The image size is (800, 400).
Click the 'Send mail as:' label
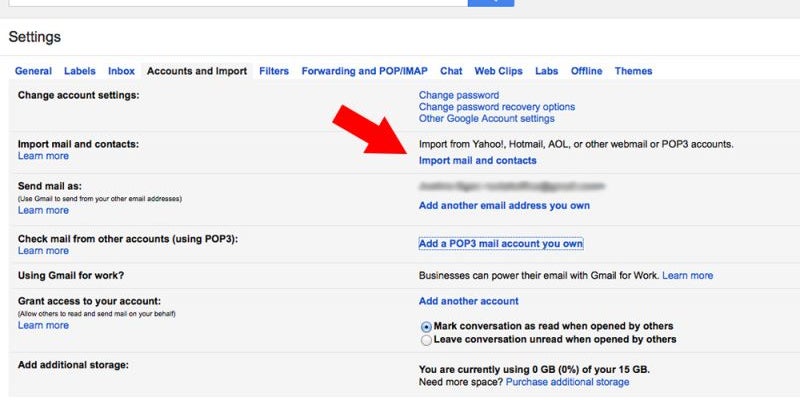[49, 186]
